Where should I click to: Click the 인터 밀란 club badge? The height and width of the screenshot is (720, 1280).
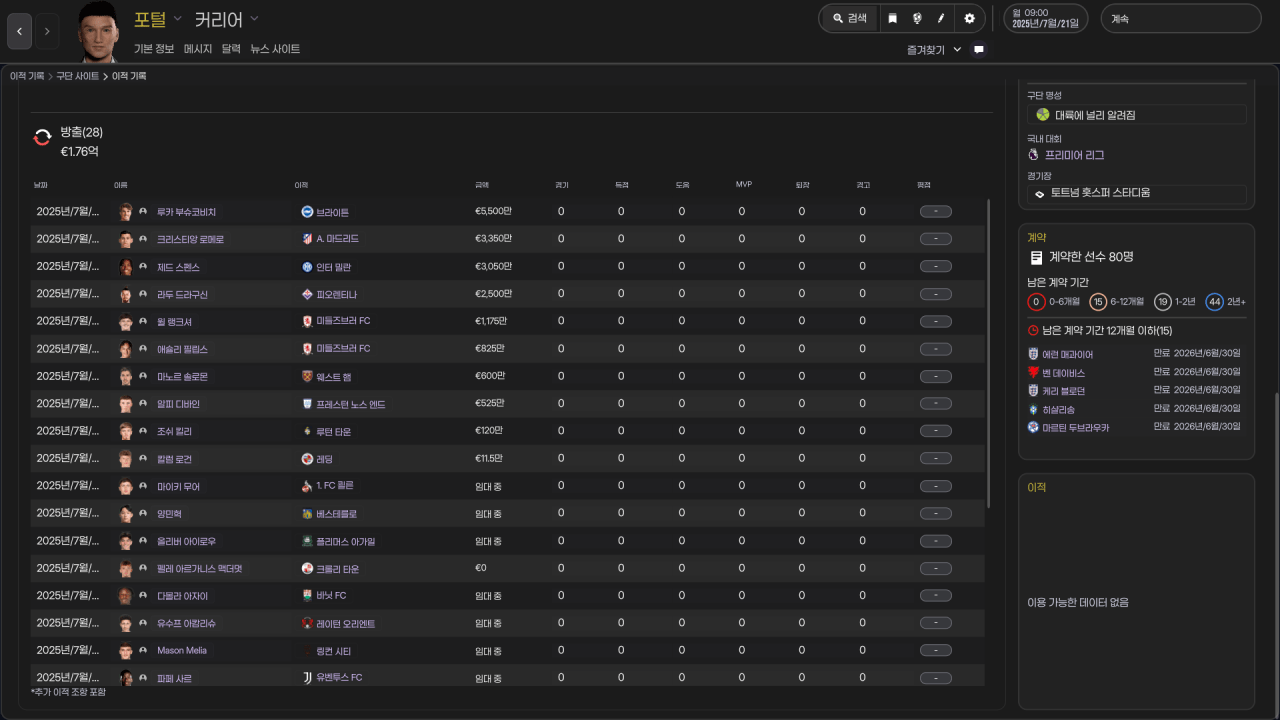pyautogui.click(x=307, y=267)
